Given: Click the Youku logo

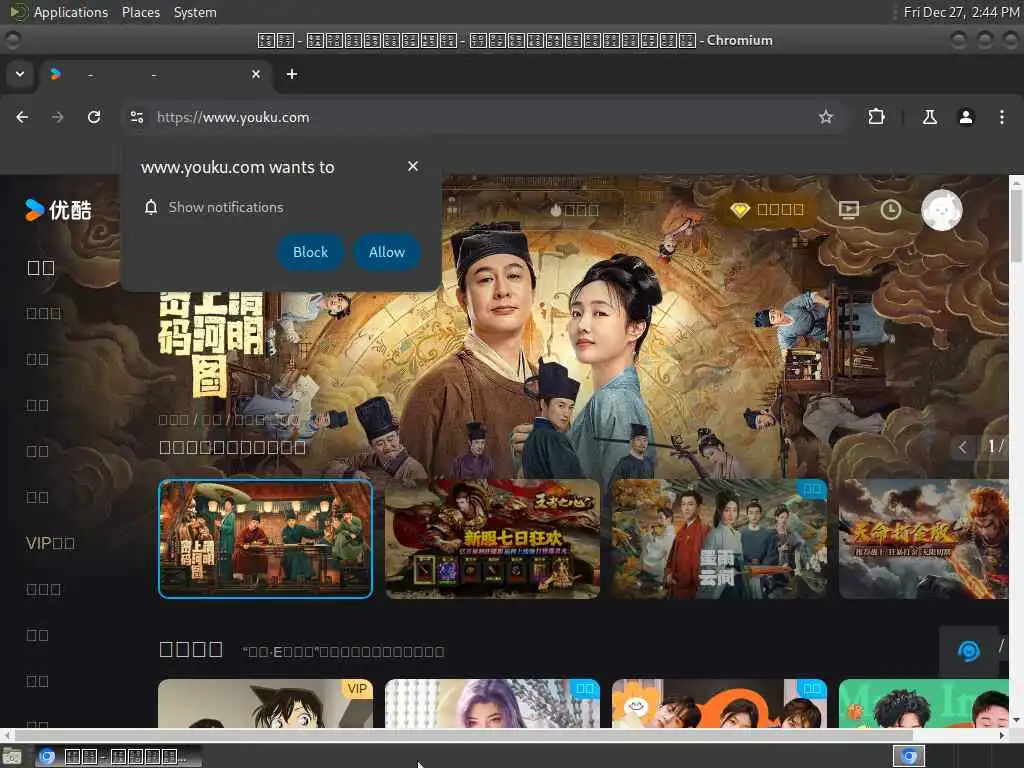Looking at the screenshot, I should point(58,210).
